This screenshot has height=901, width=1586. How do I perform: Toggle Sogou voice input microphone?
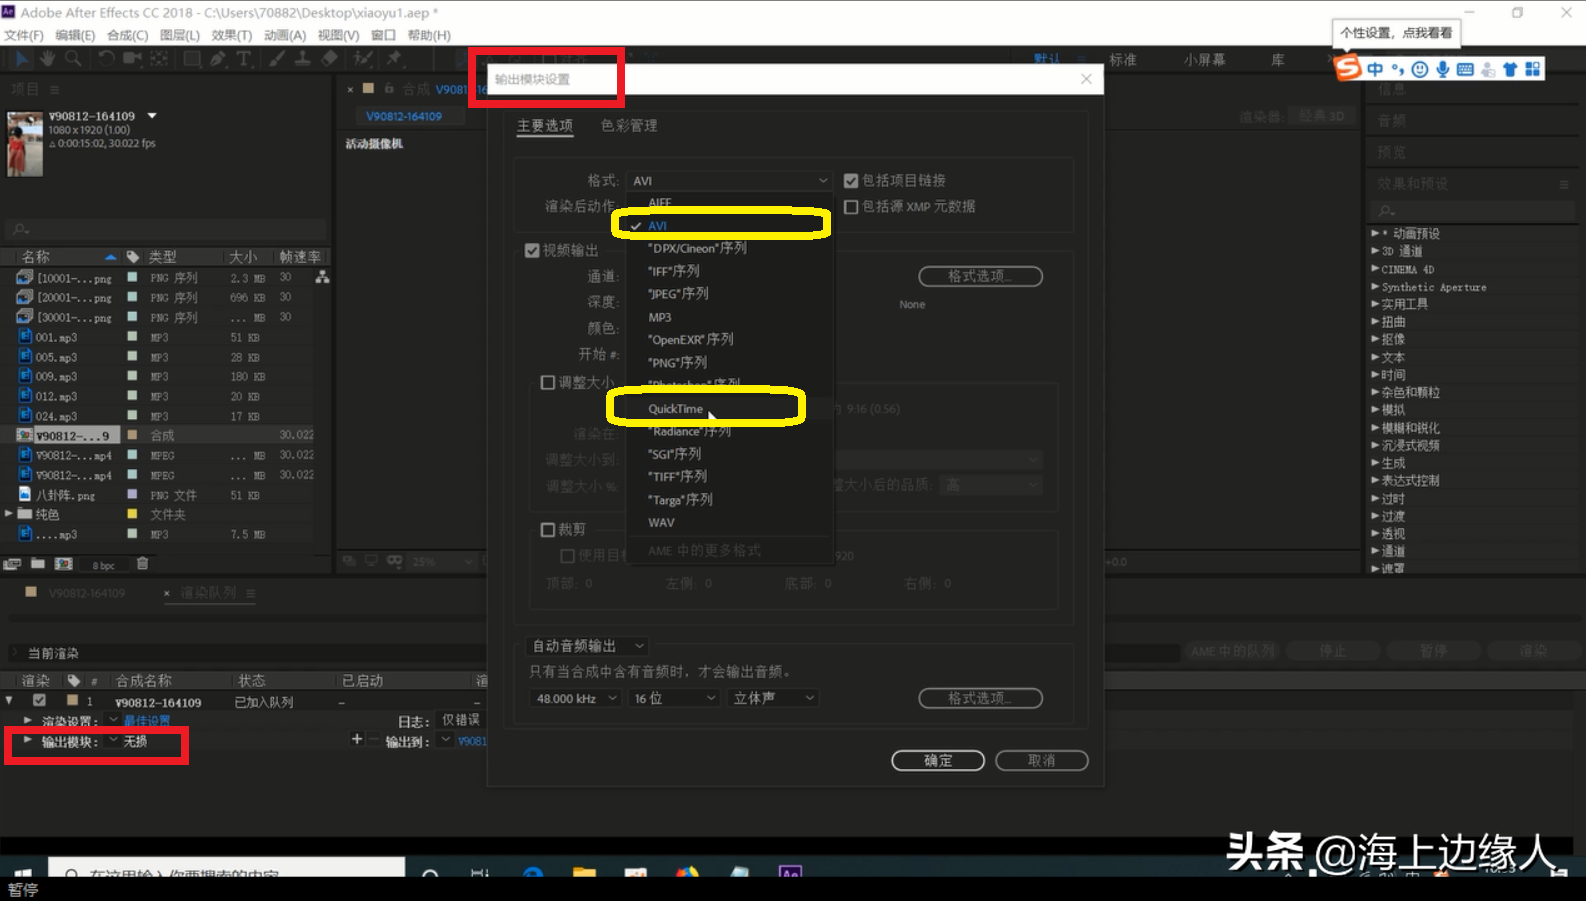click(x=1442, y=69)
